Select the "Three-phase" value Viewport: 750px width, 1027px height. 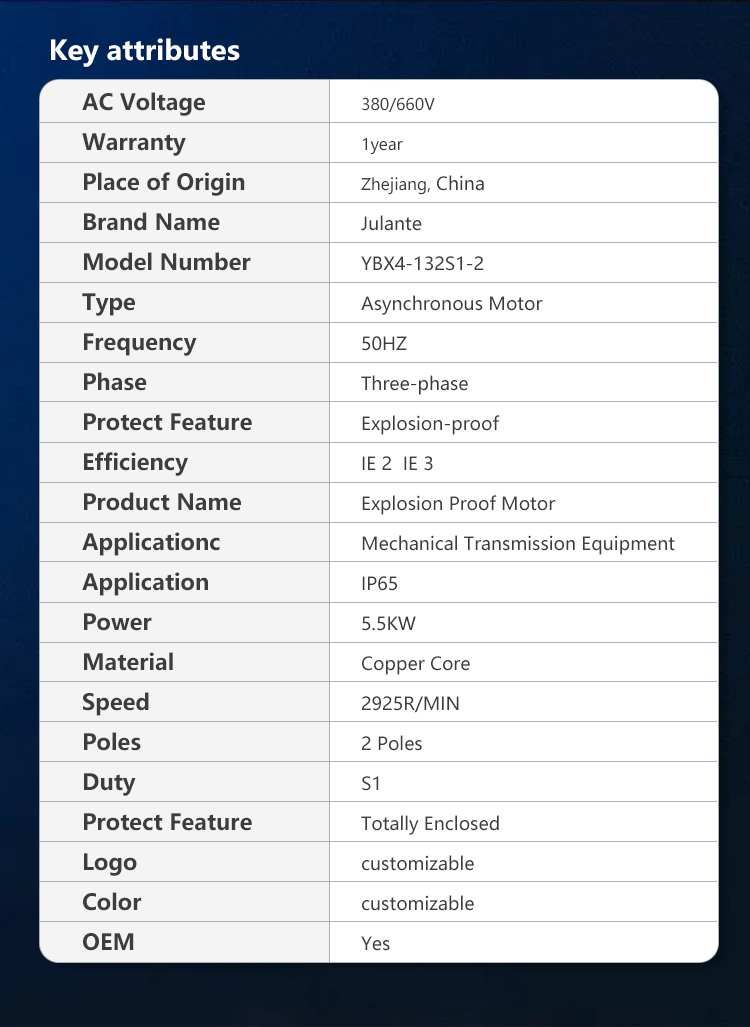[414, 384]
